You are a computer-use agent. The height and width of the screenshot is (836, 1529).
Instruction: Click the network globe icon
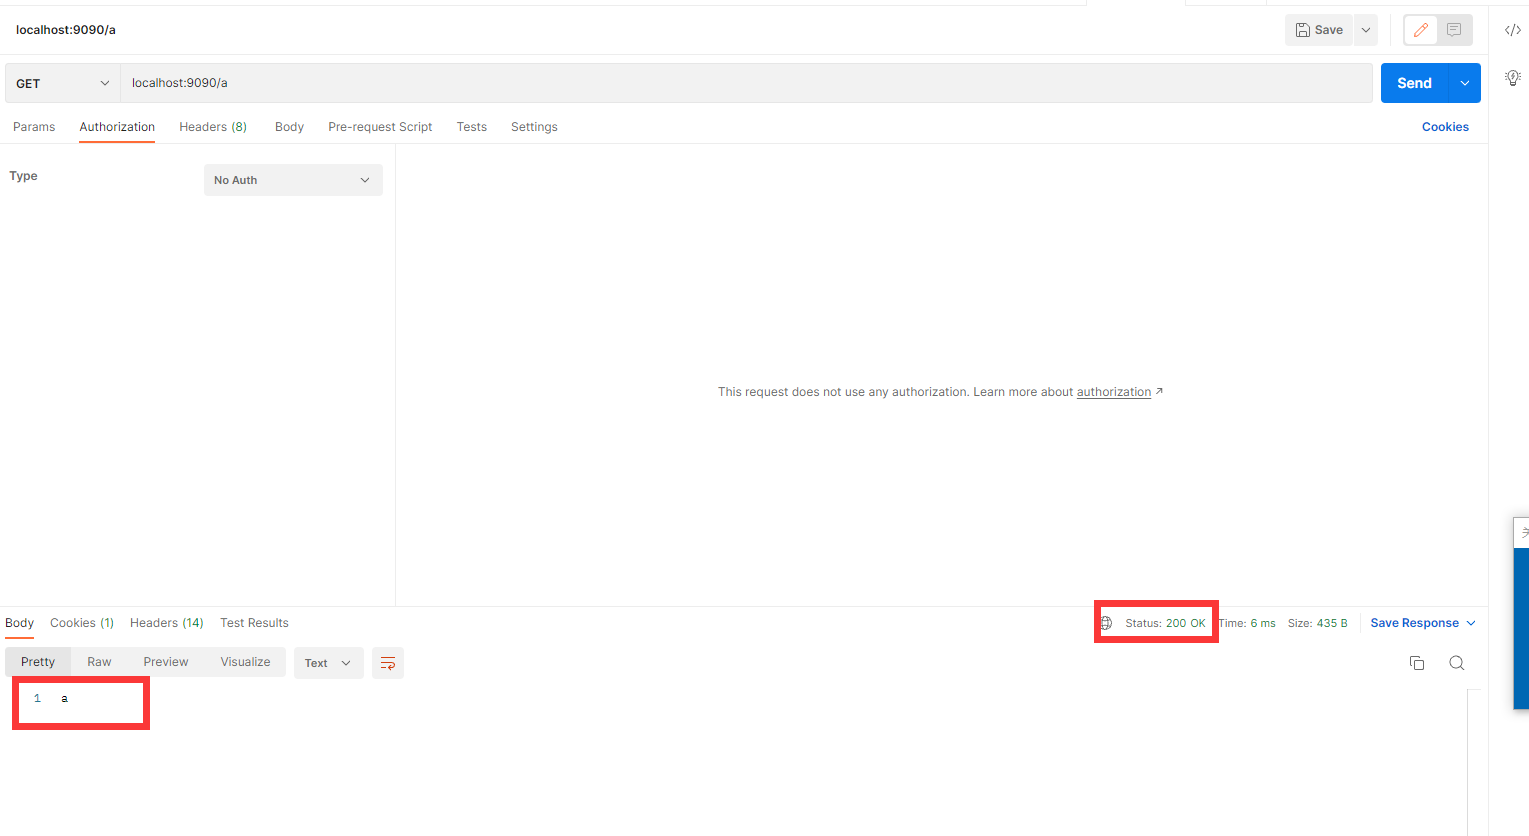tap(1106, 623)
